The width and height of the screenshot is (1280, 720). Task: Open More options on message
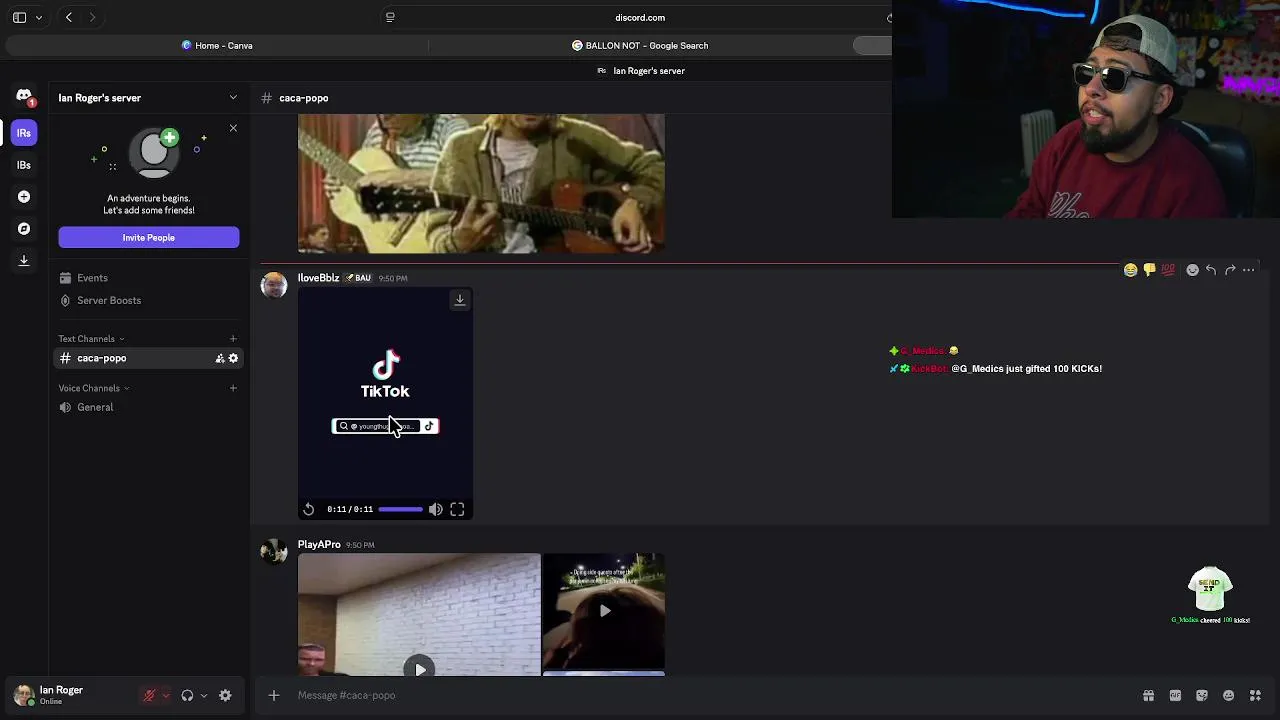click(x=1248, y=270)
